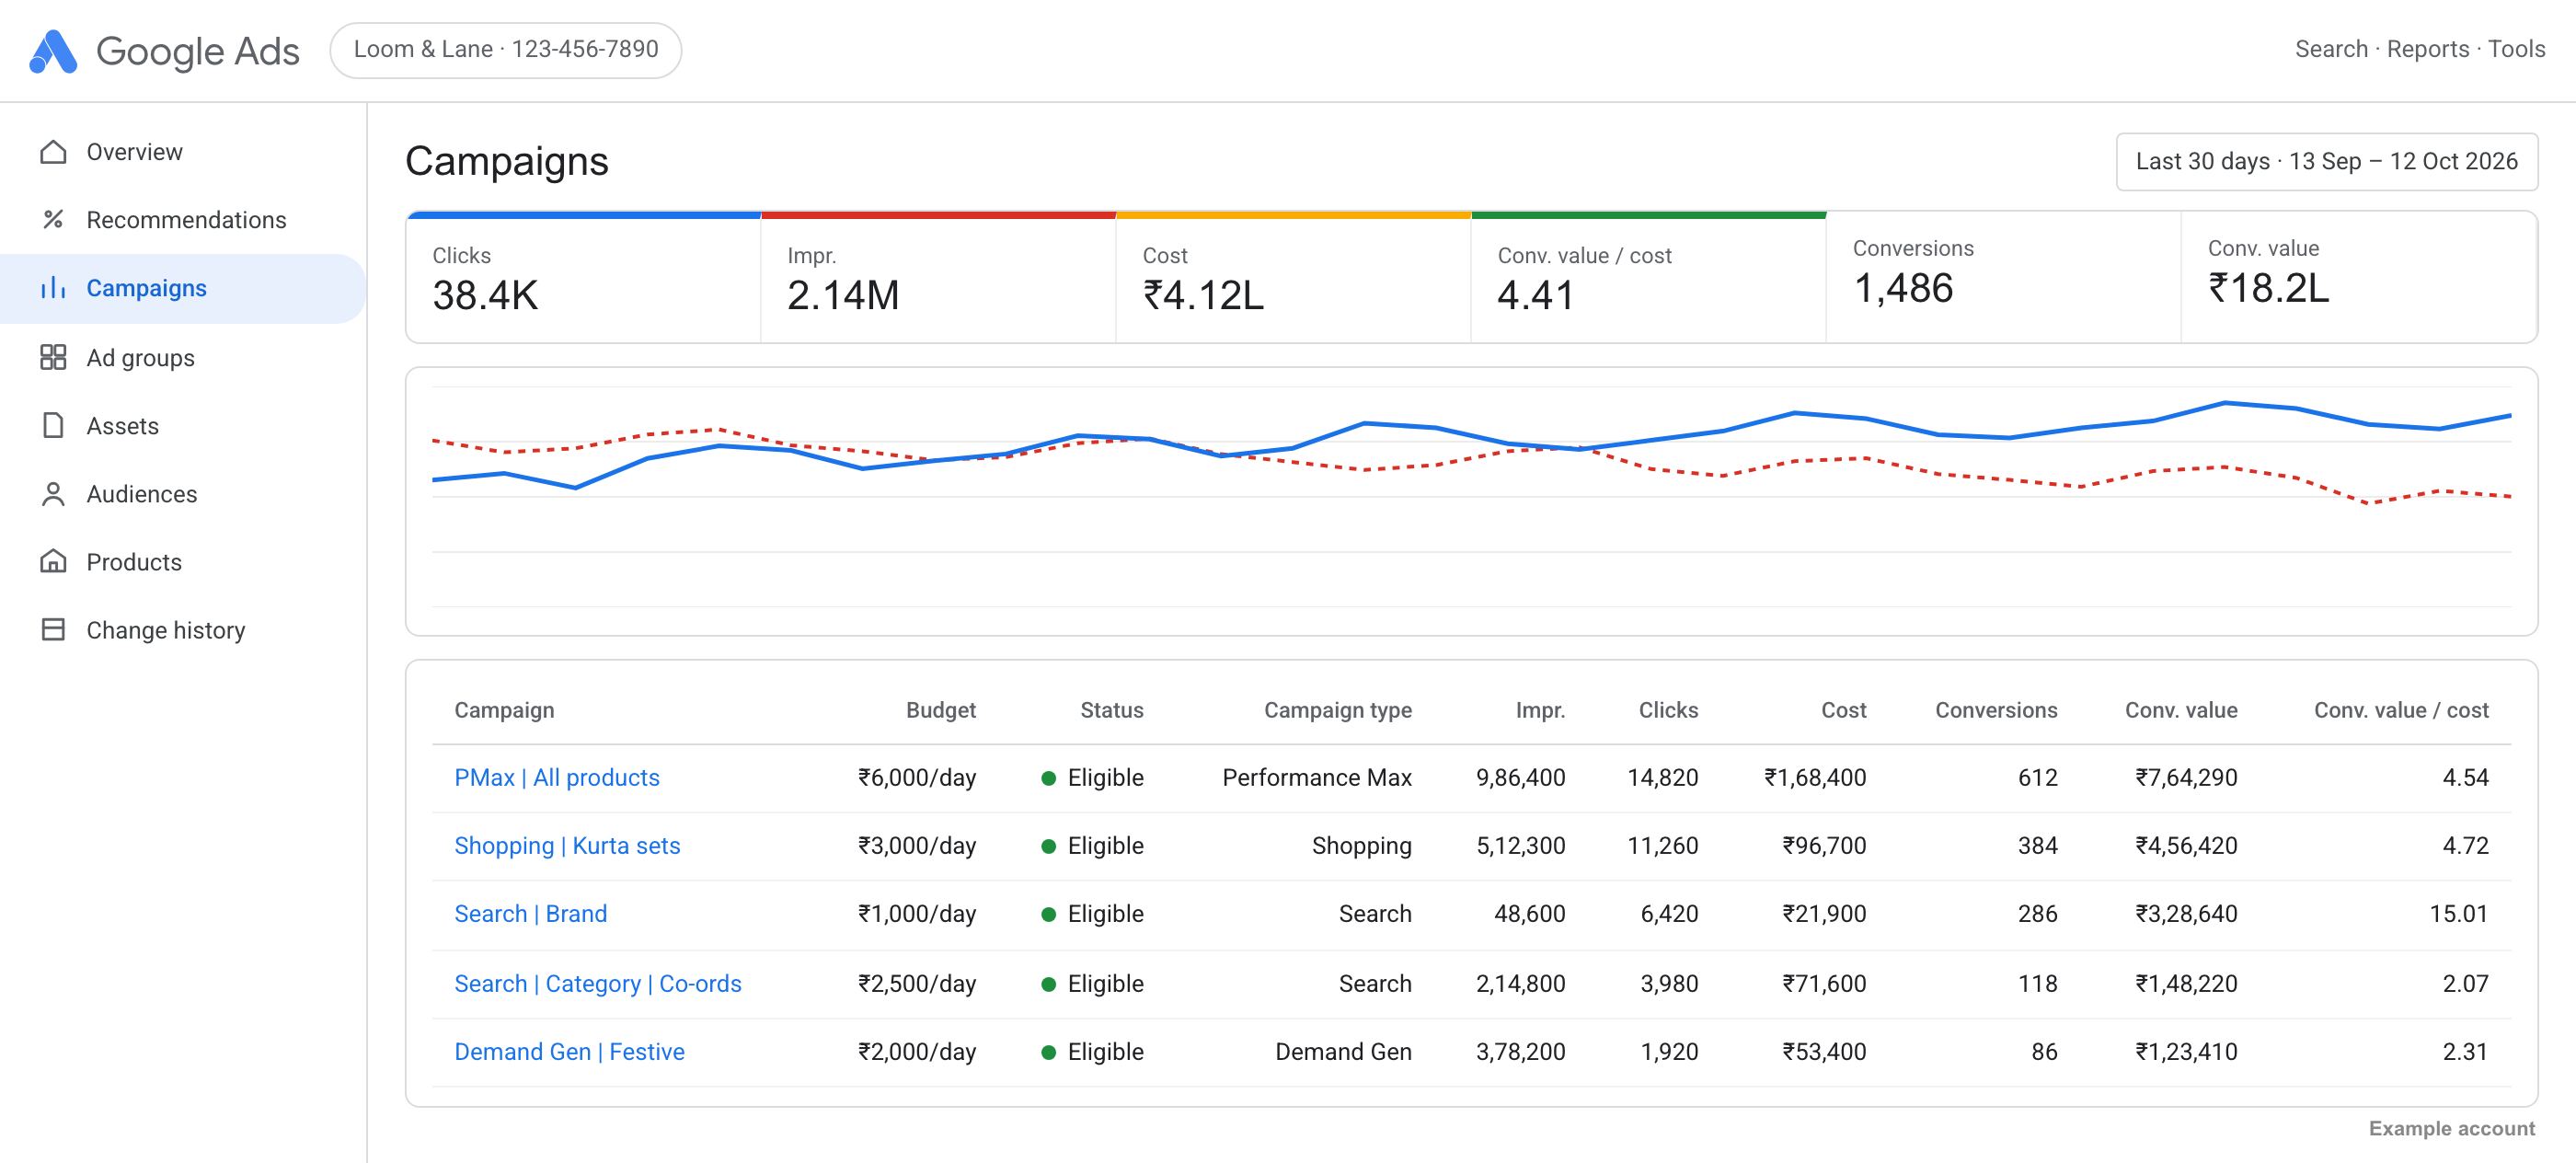Click the Ad groups grid icon
The height and width of the screenshot is (1163, 2576).
pyautogui.click(x=53, y=357)
